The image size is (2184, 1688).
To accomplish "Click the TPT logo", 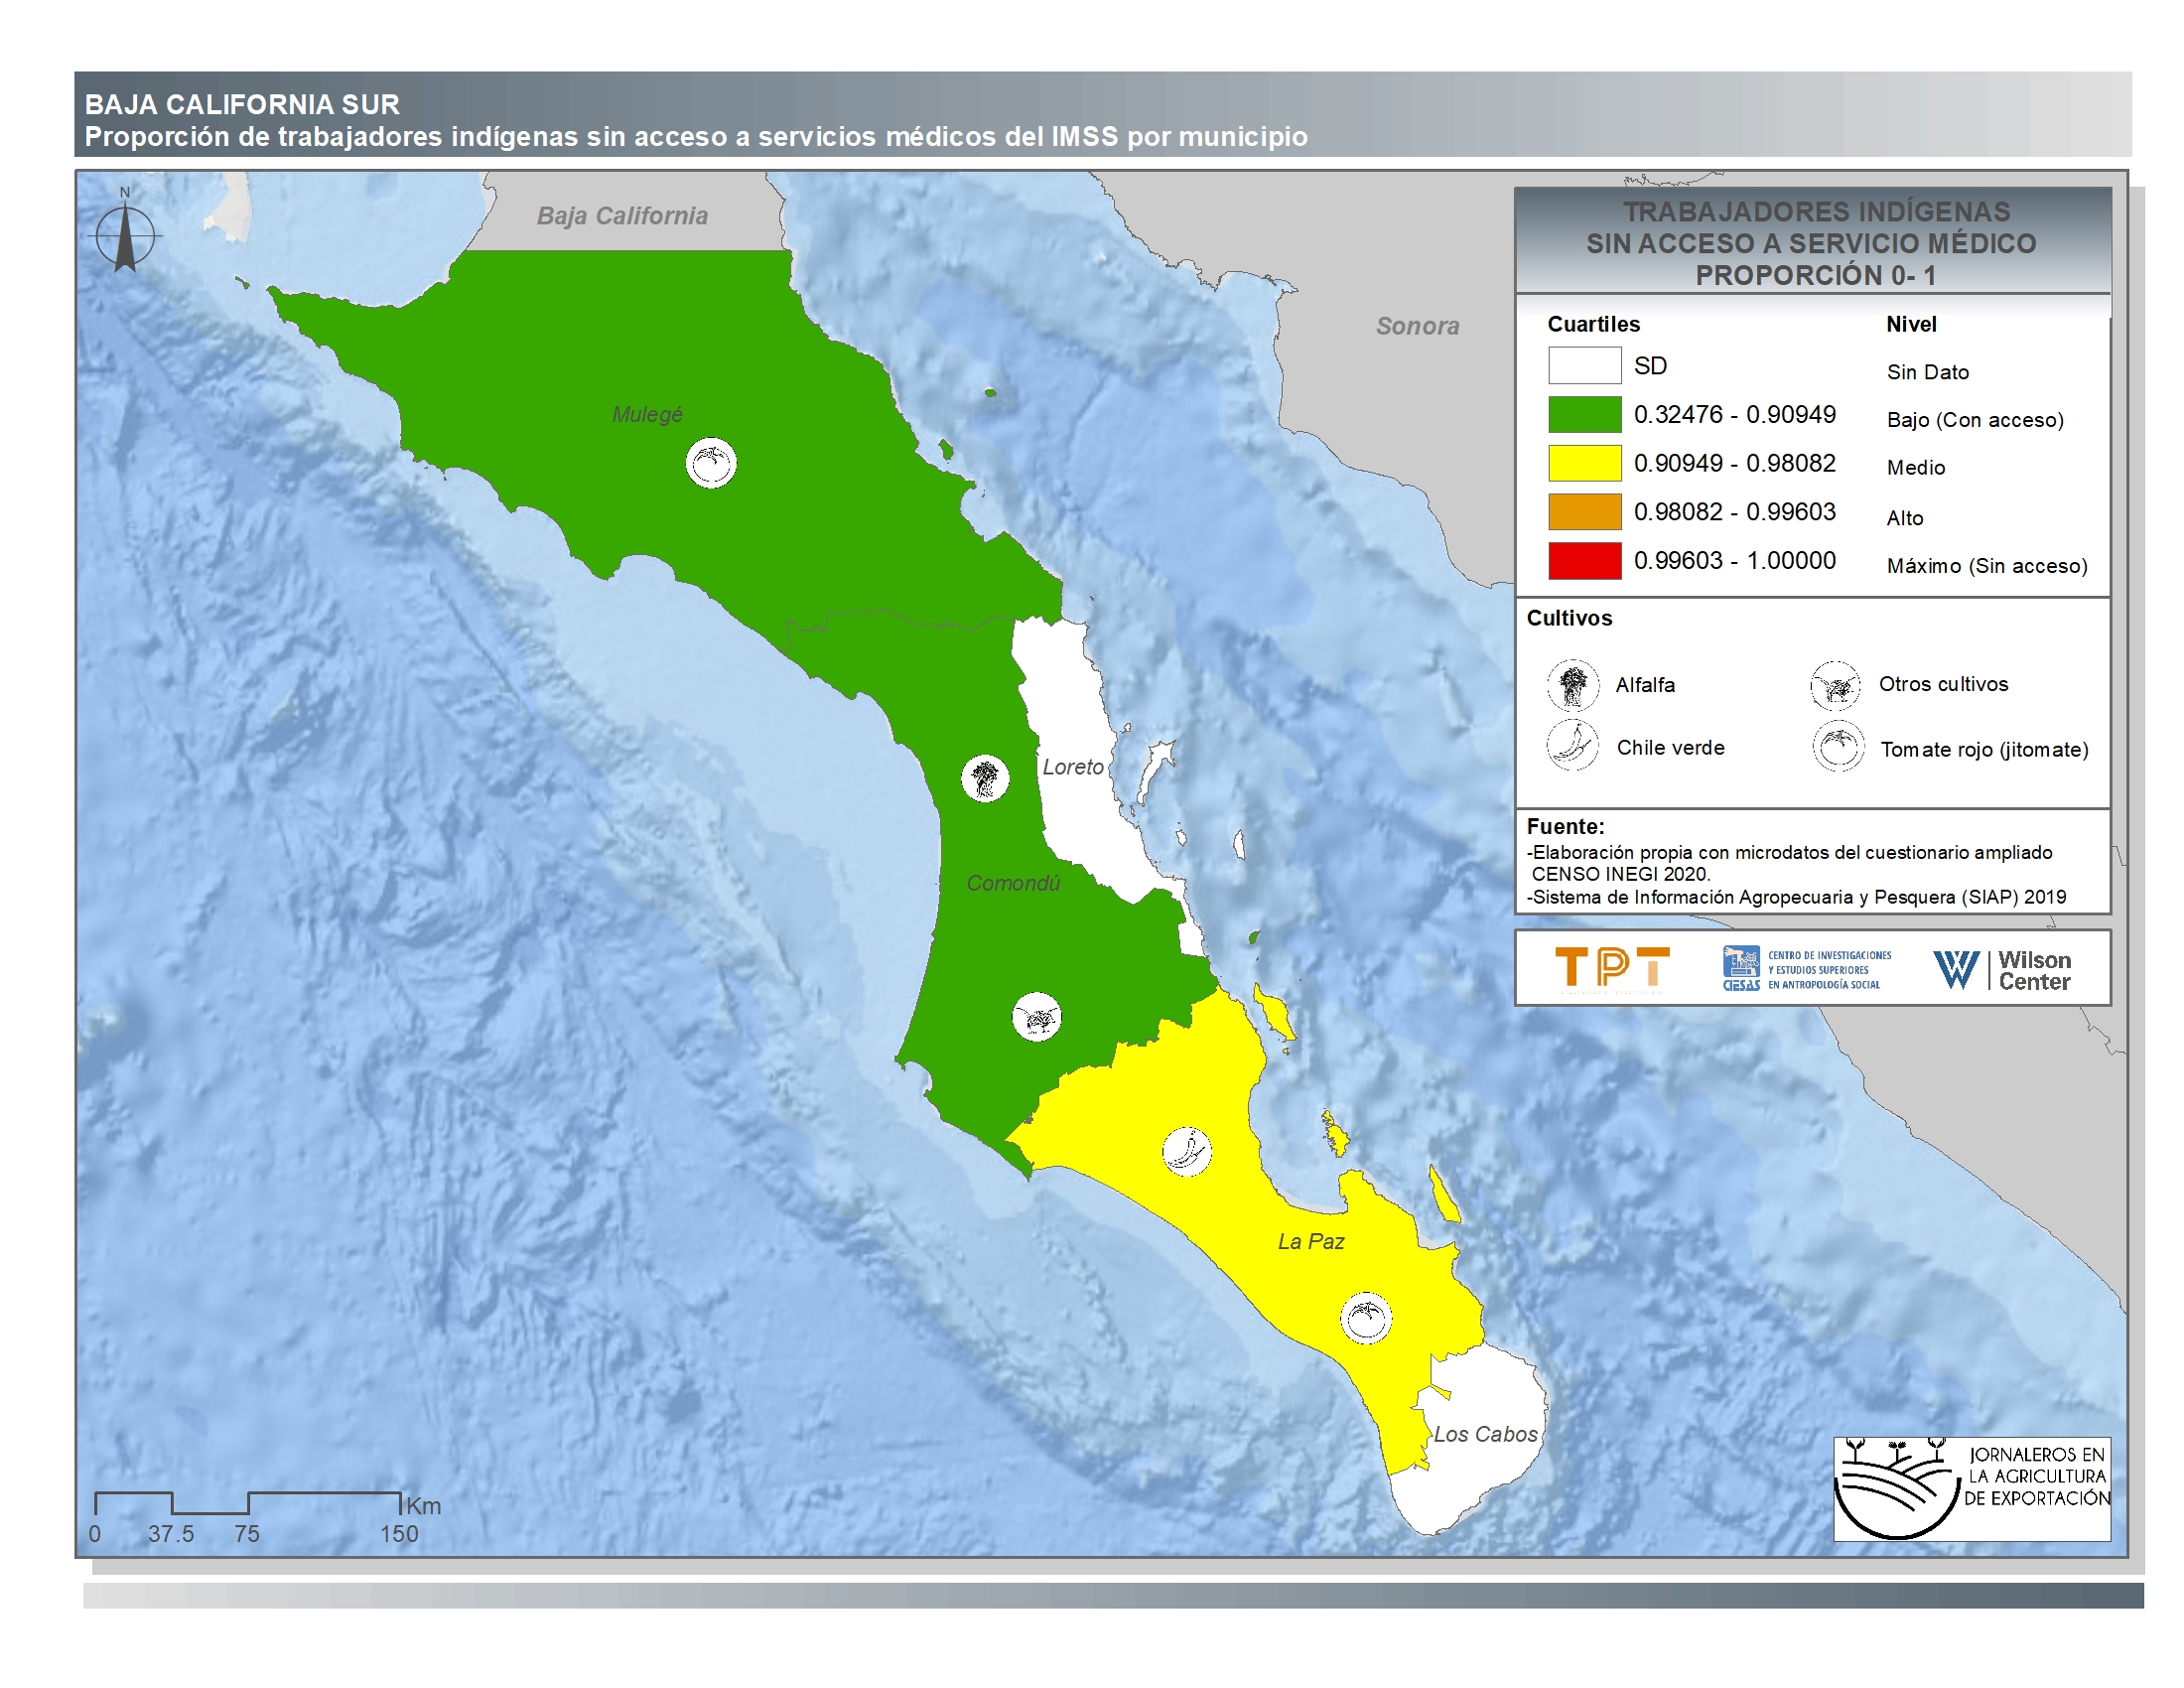I will point(1611,968).
